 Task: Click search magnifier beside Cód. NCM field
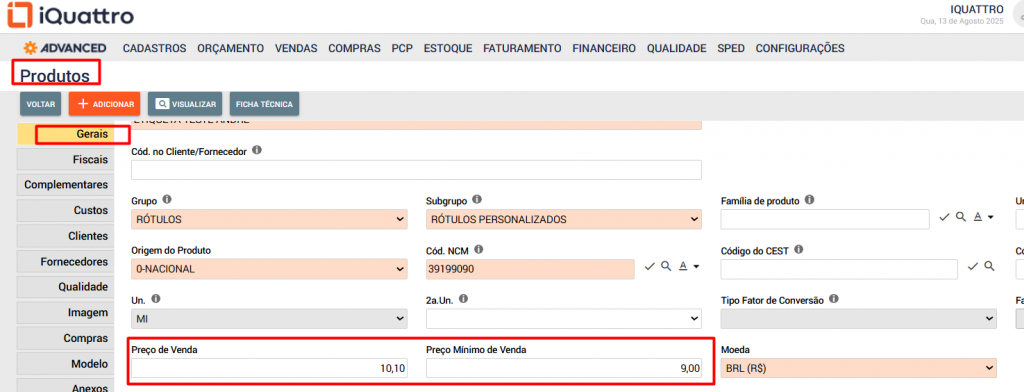coord(665,266)
